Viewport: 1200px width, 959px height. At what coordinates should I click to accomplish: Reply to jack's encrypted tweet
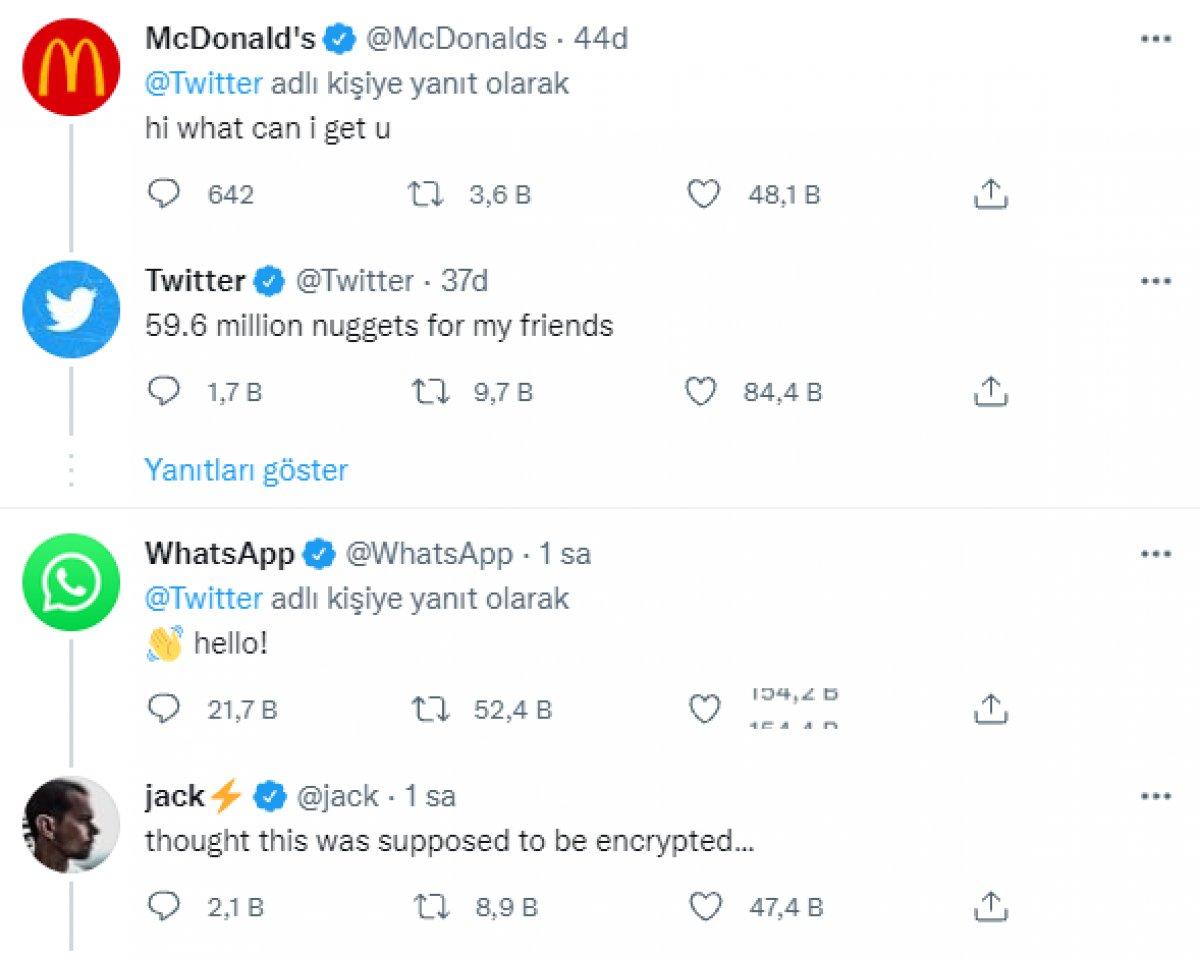(162, 907)
